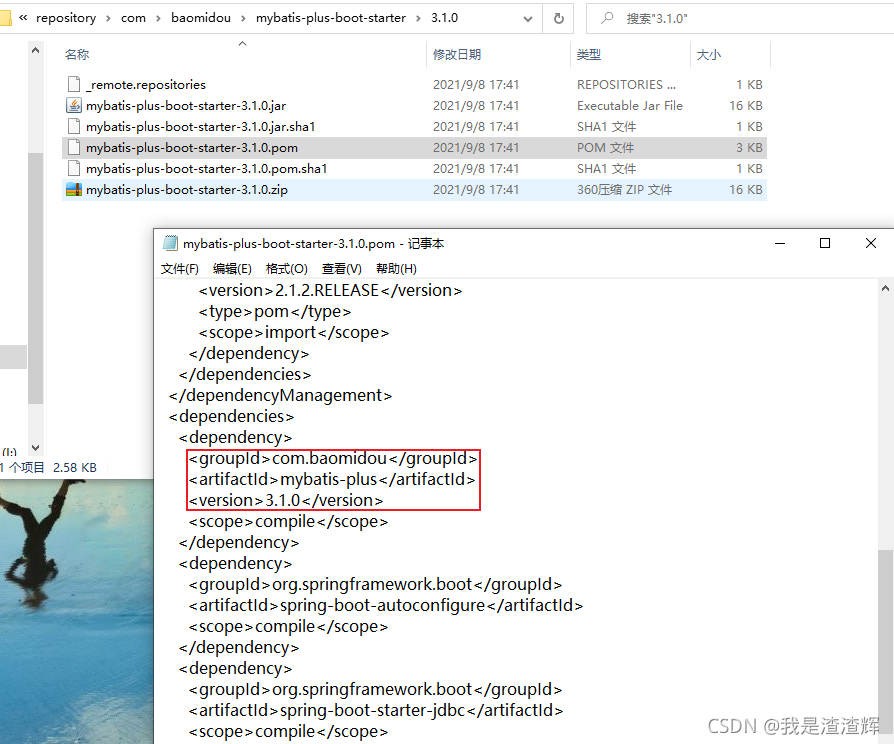Click line '<groupId>com.baomidou</groupId>' in Notepad
This screenshot has height=744, width=894.
click(333, 458)
